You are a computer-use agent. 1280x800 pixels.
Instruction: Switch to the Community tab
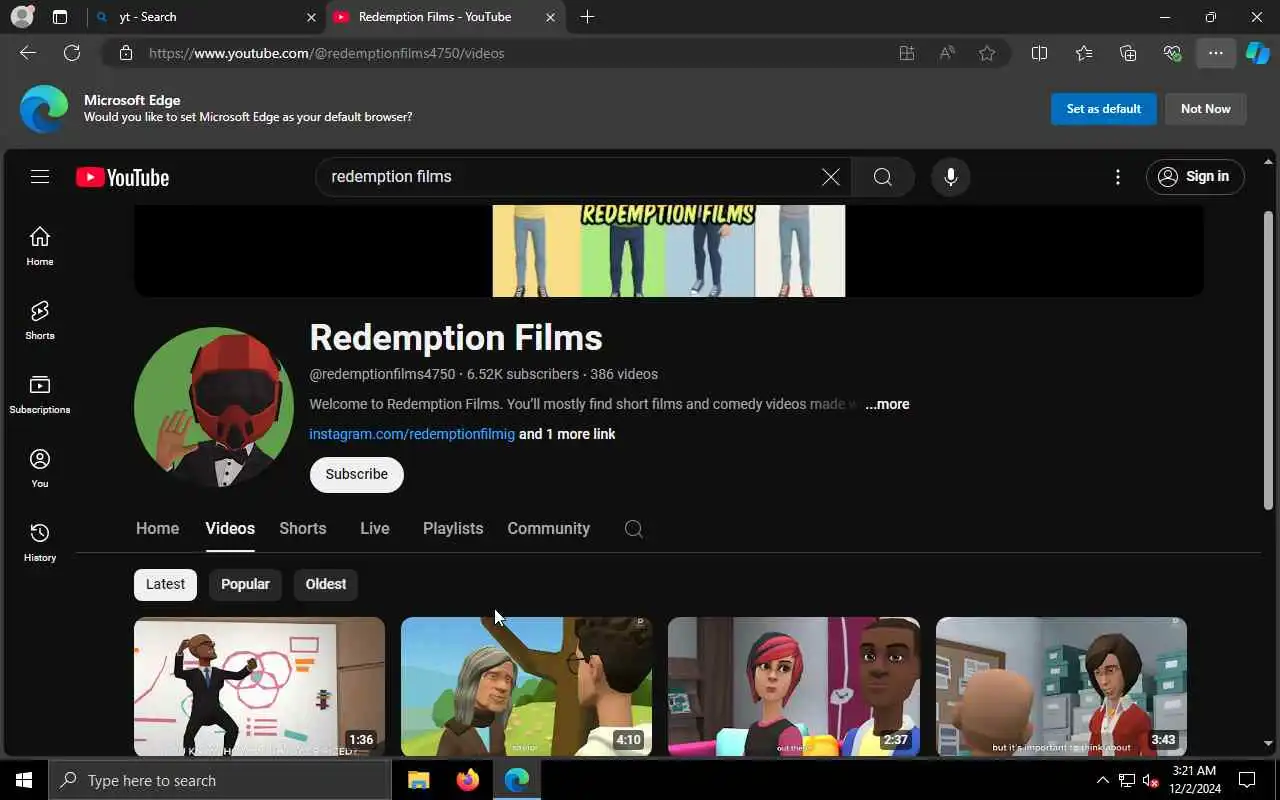tap(549, 529)
